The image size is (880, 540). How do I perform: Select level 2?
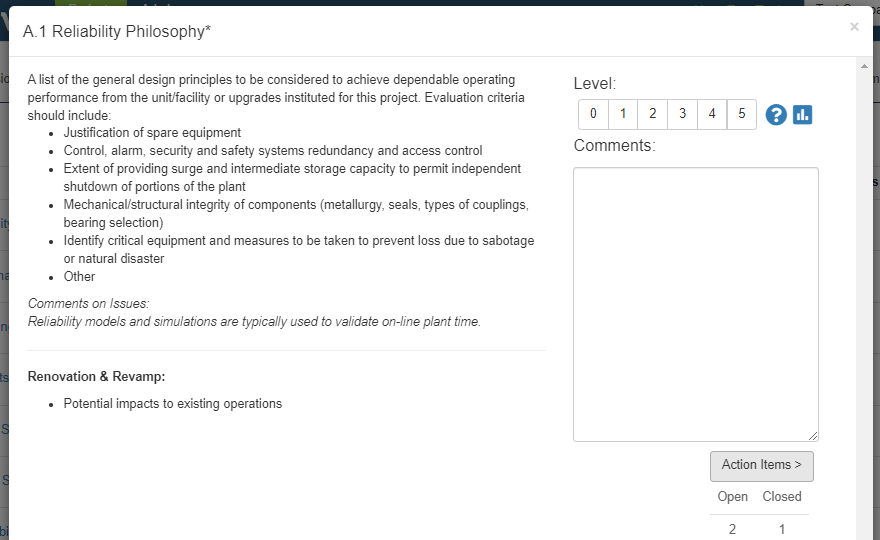tap(653, 114)
